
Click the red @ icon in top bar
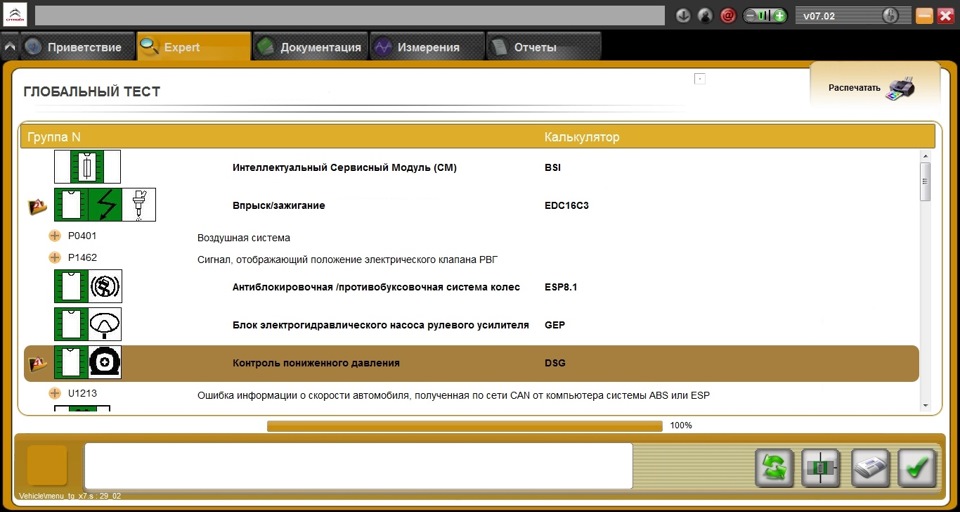727,16
